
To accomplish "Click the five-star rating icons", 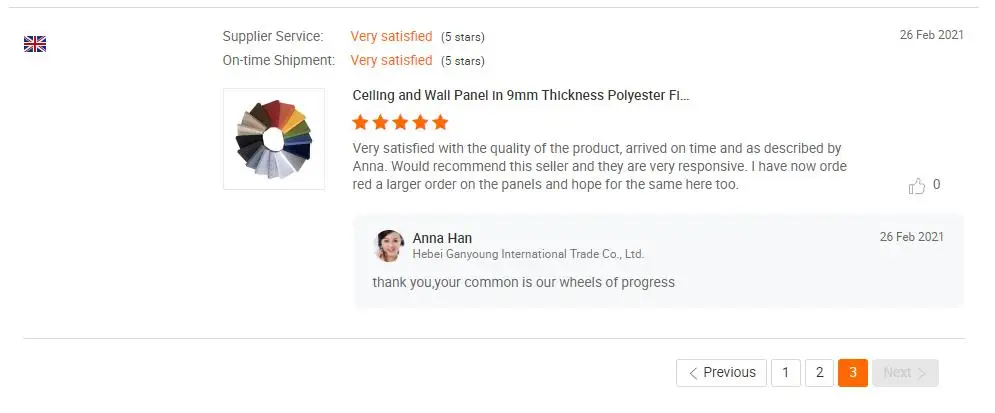I will pyautogui.click(x=400, y=123).
